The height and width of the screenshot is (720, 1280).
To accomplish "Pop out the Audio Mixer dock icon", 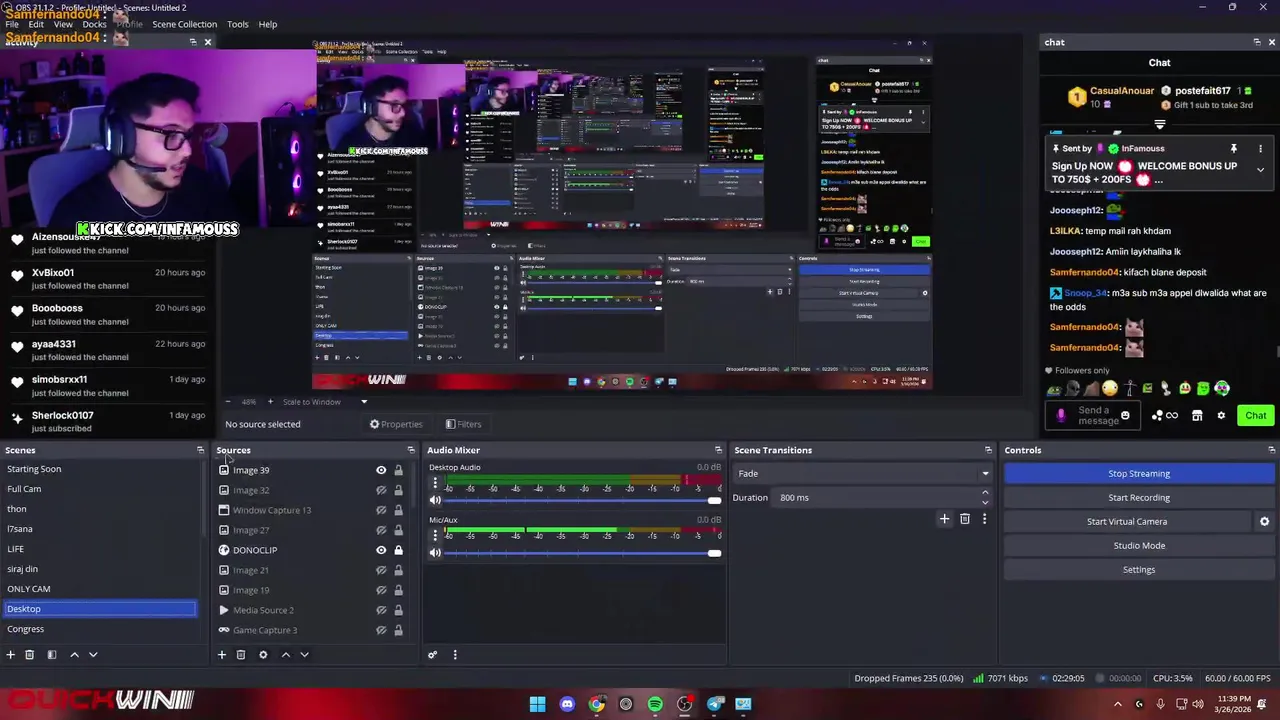I will (718, 450).
